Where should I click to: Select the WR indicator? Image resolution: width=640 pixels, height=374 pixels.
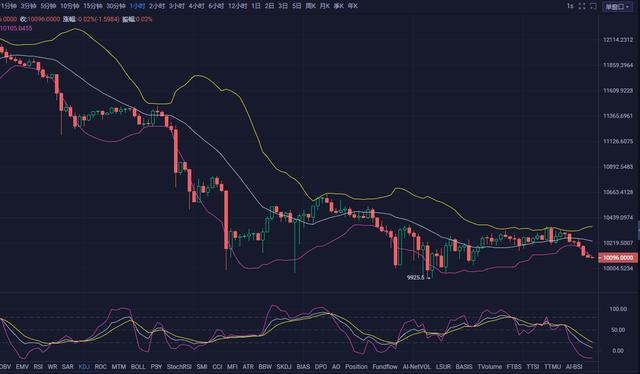52,367
